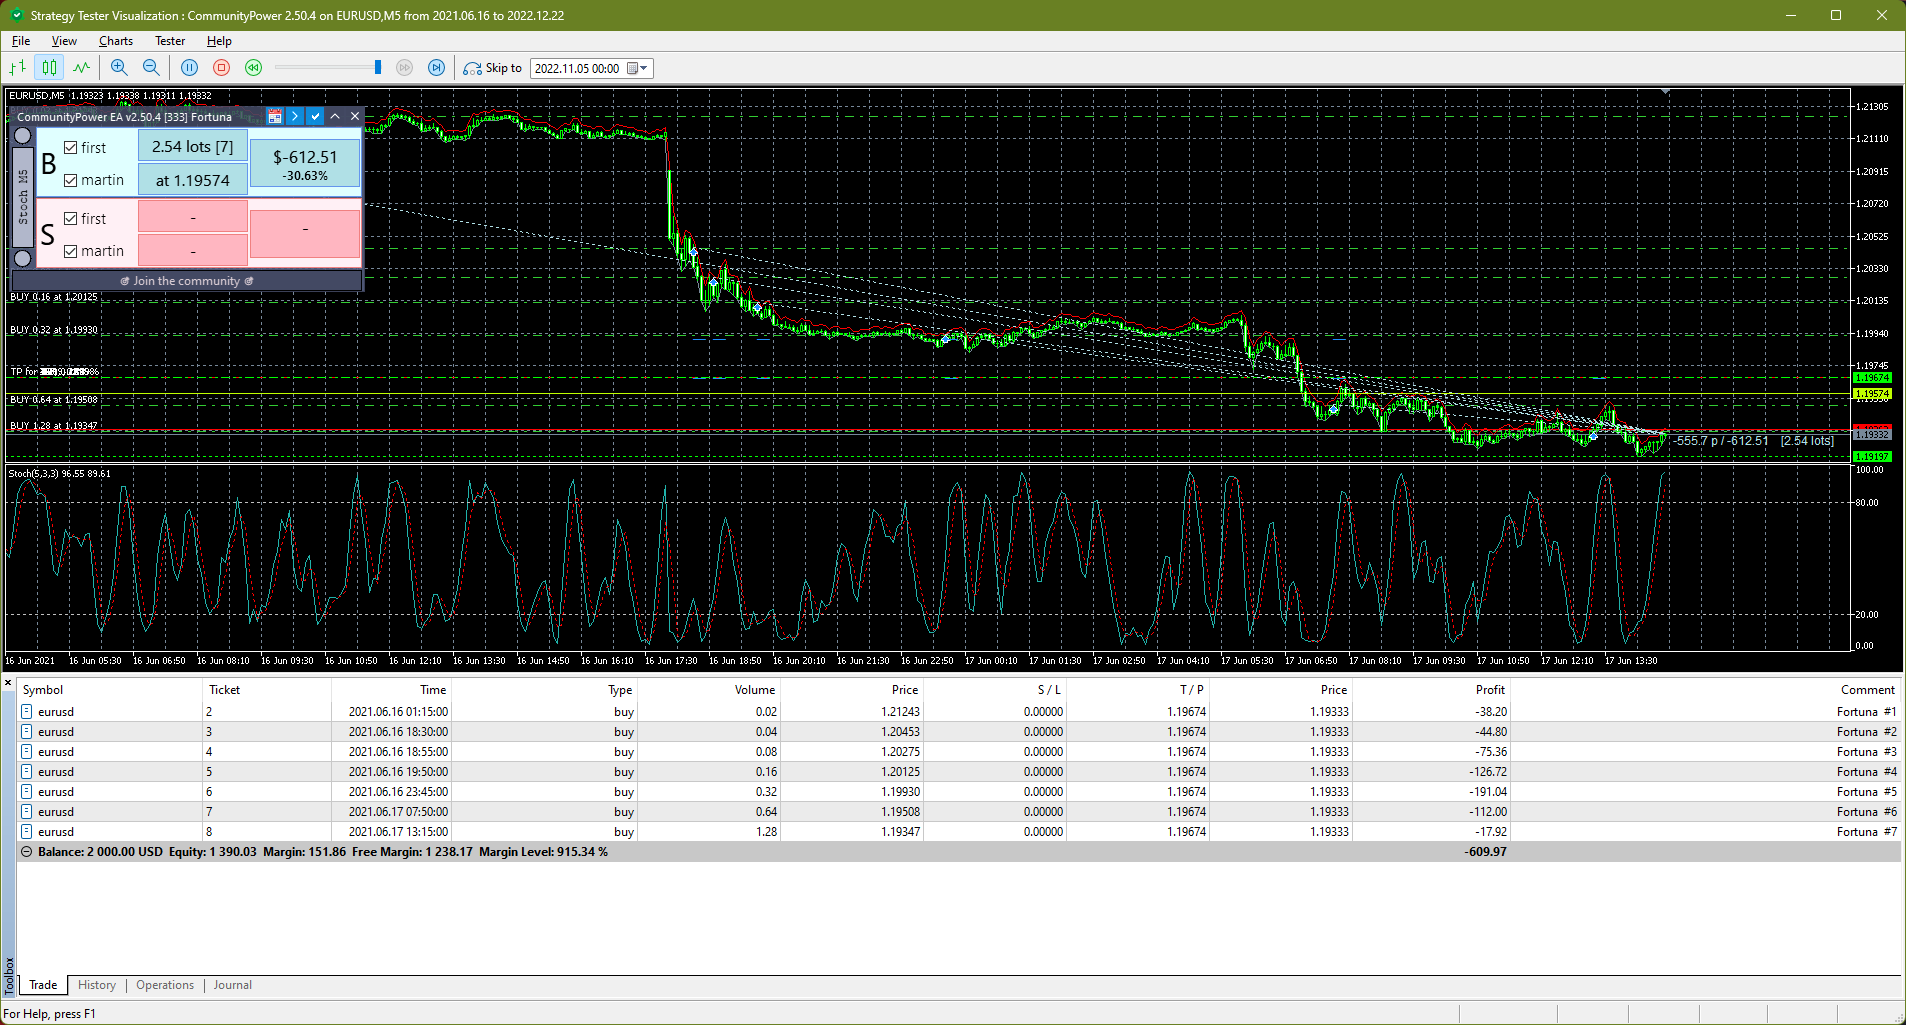The height and width of the screenshot is (1025, 1906).
Task: Click the right arrow icon on EA panel
Action: click(295, 117)
